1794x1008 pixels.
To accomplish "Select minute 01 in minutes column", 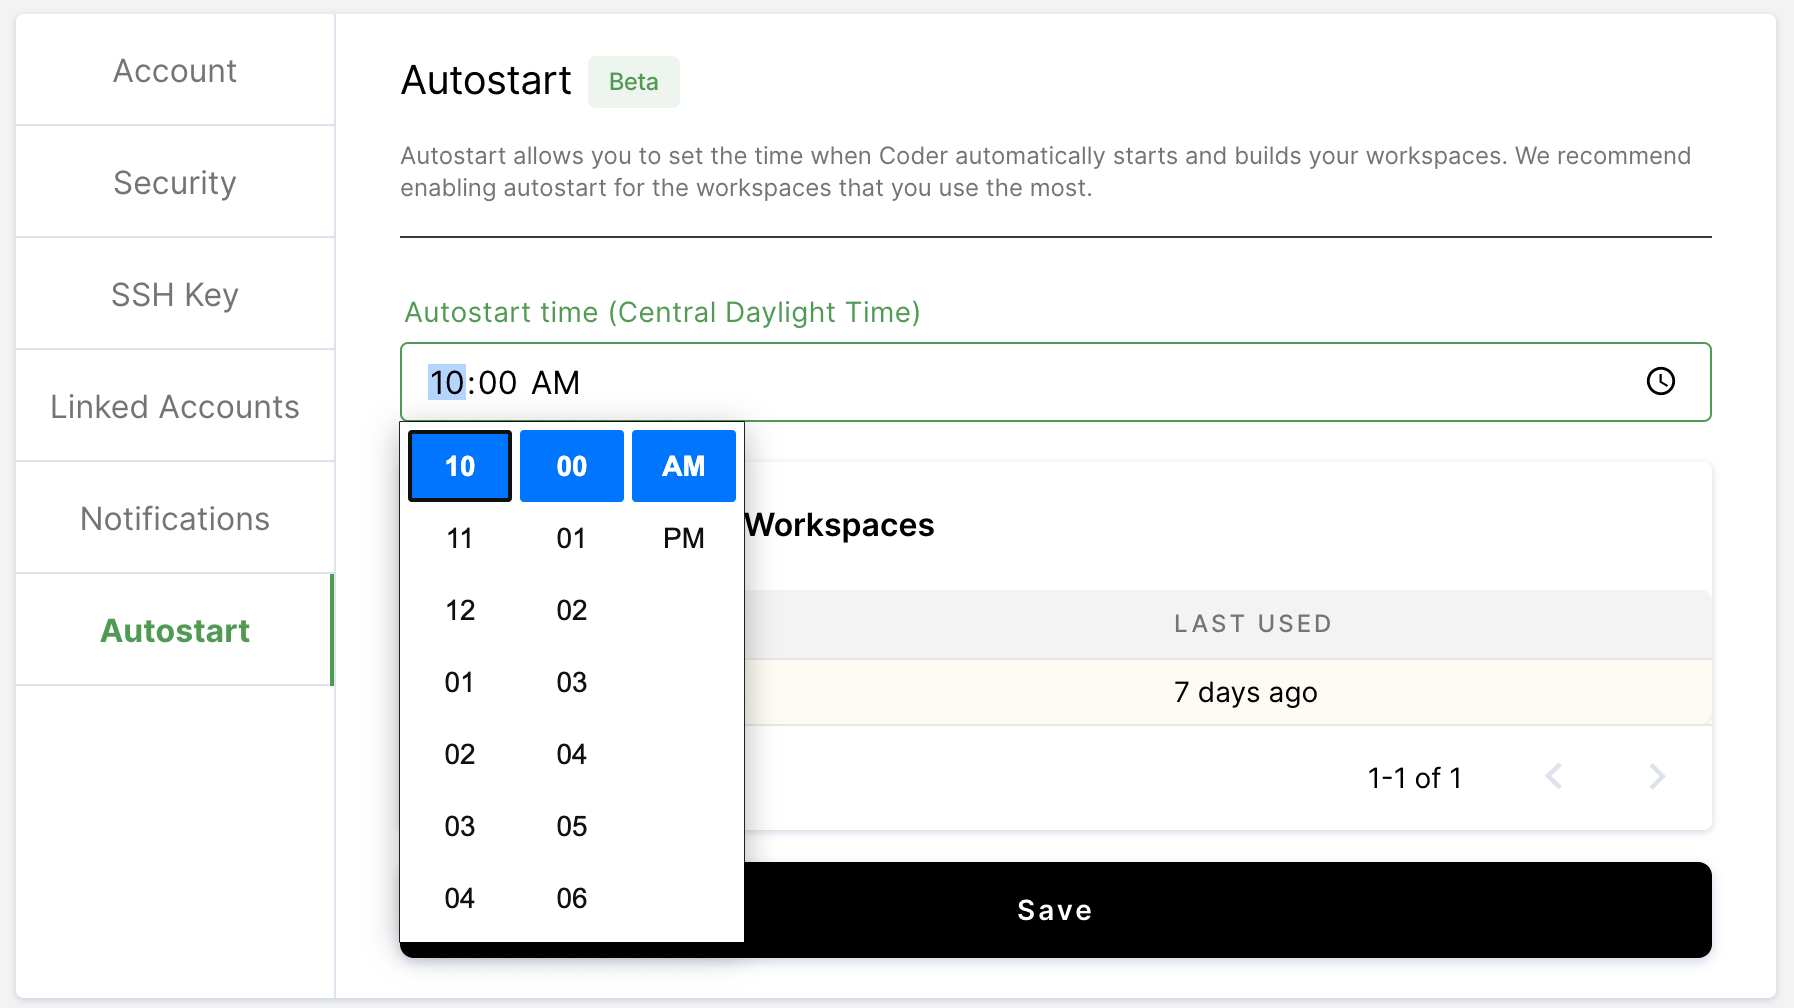I will [x=572, y=538].
